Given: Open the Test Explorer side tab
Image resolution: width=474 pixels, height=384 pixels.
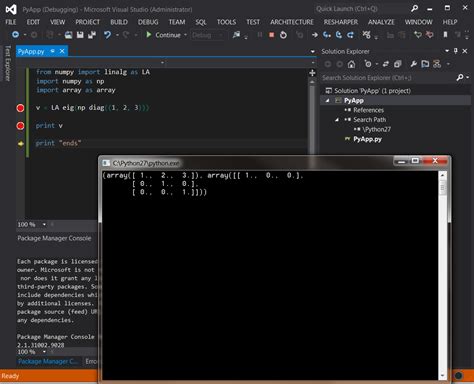Looking at the screenshot, I should tap(8, 63).
